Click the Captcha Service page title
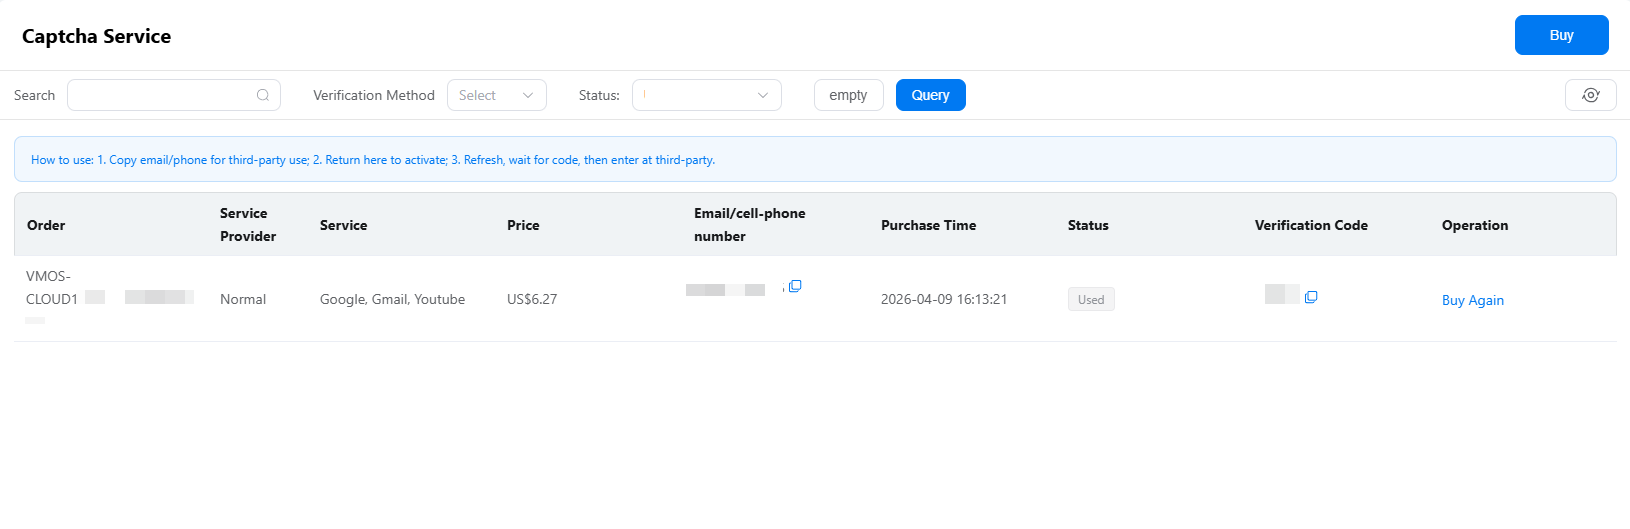 pyautogui.click(x=97, y=36)
